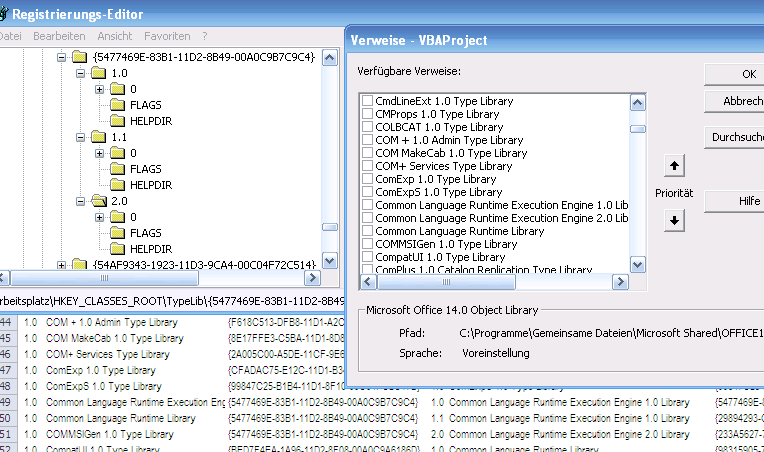Click the folder icon of {54AF9343-1923-11D3-9CA4-00C04F72C514}
Screen dimensions: 764x452
[79, 264]
